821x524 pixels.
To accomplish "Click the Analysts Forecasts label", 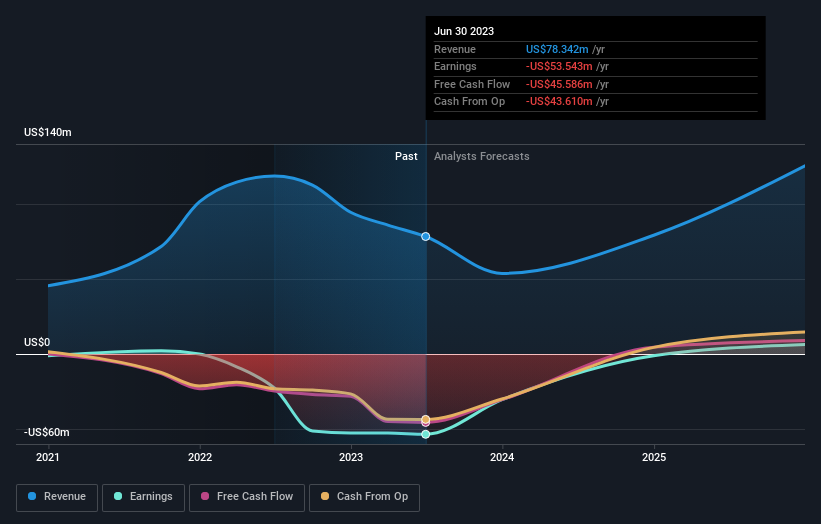I will pos(482,157).
